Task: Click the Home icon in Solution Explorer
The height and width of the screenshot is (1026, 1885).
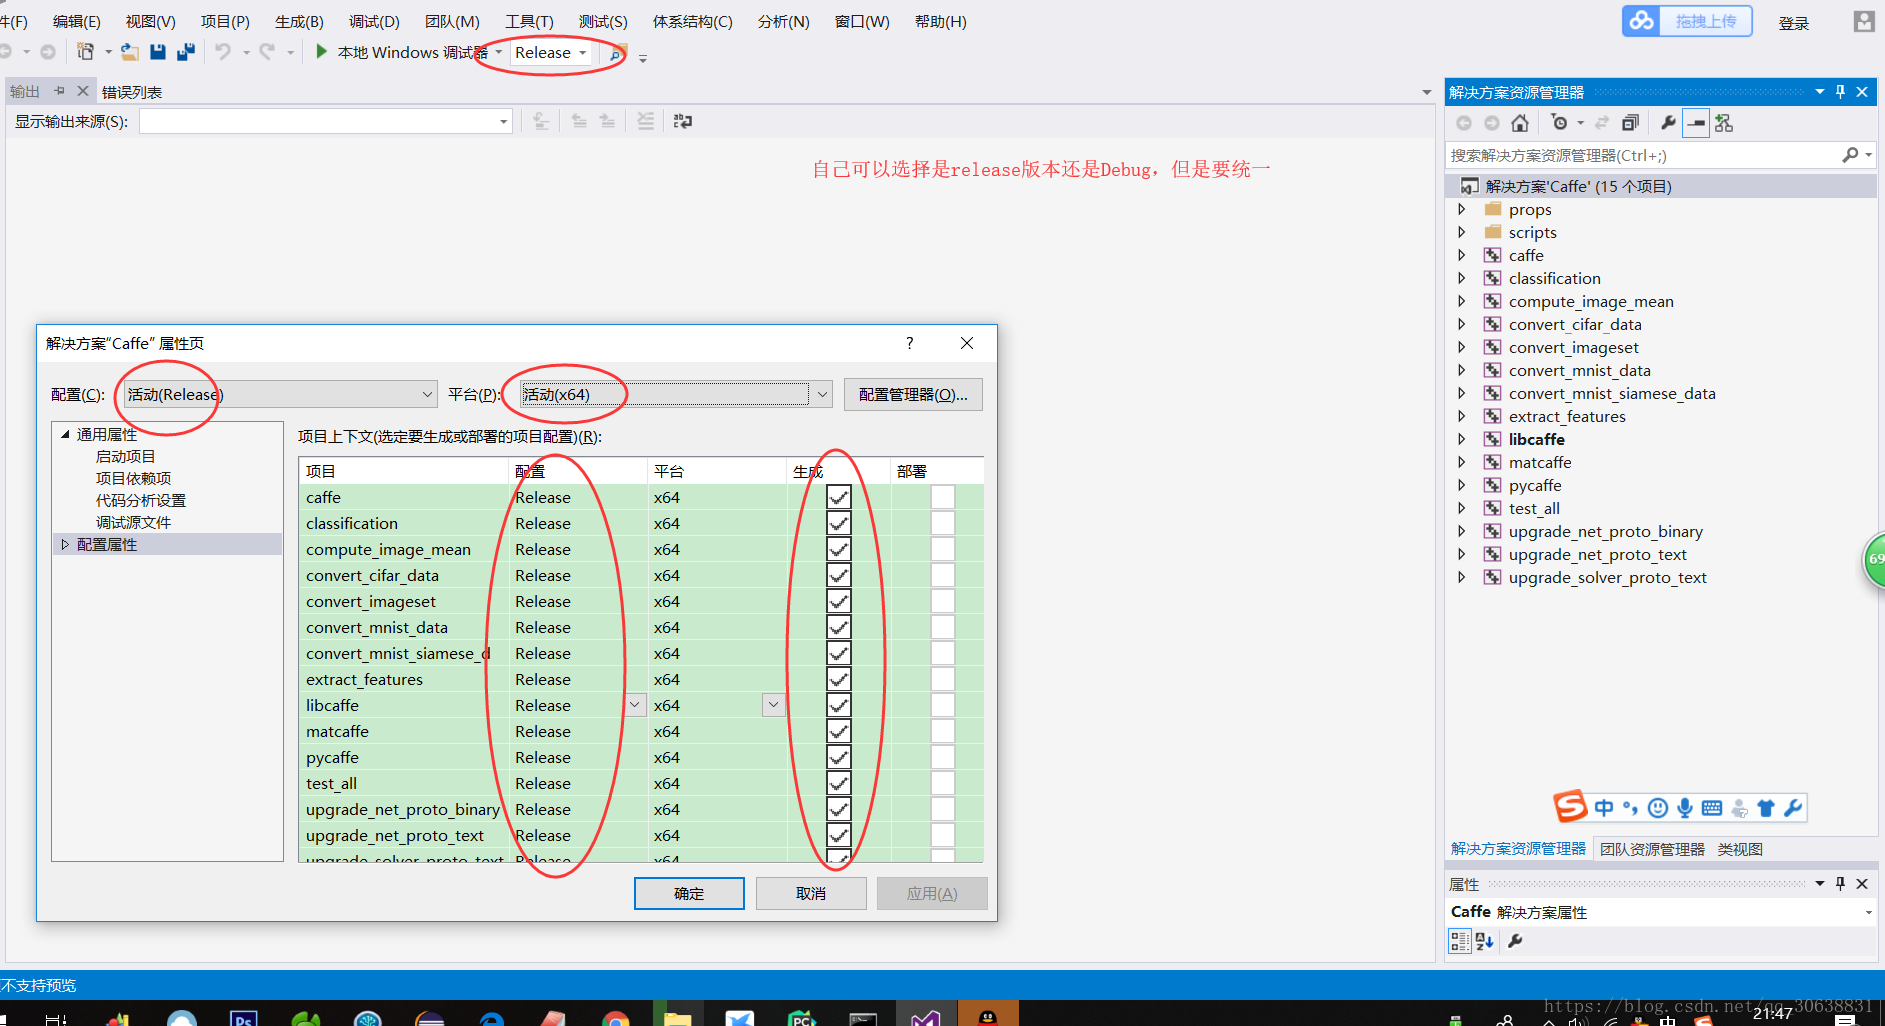Action: (x=1520, y=123)
